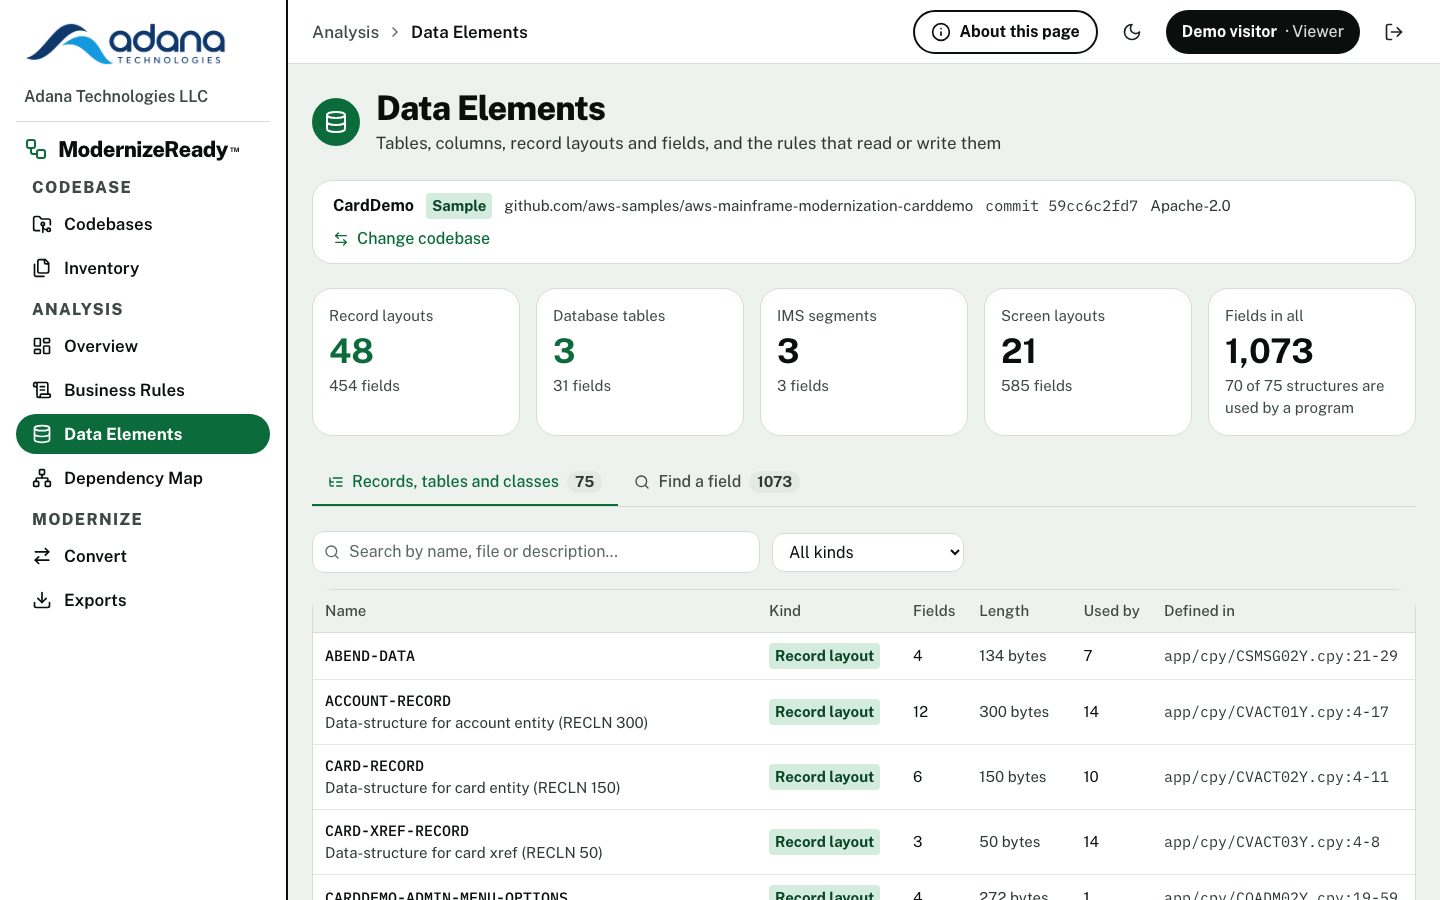The image size is (1440, 900).
Task: Click the Change codebase link
Action: [411, 239]
